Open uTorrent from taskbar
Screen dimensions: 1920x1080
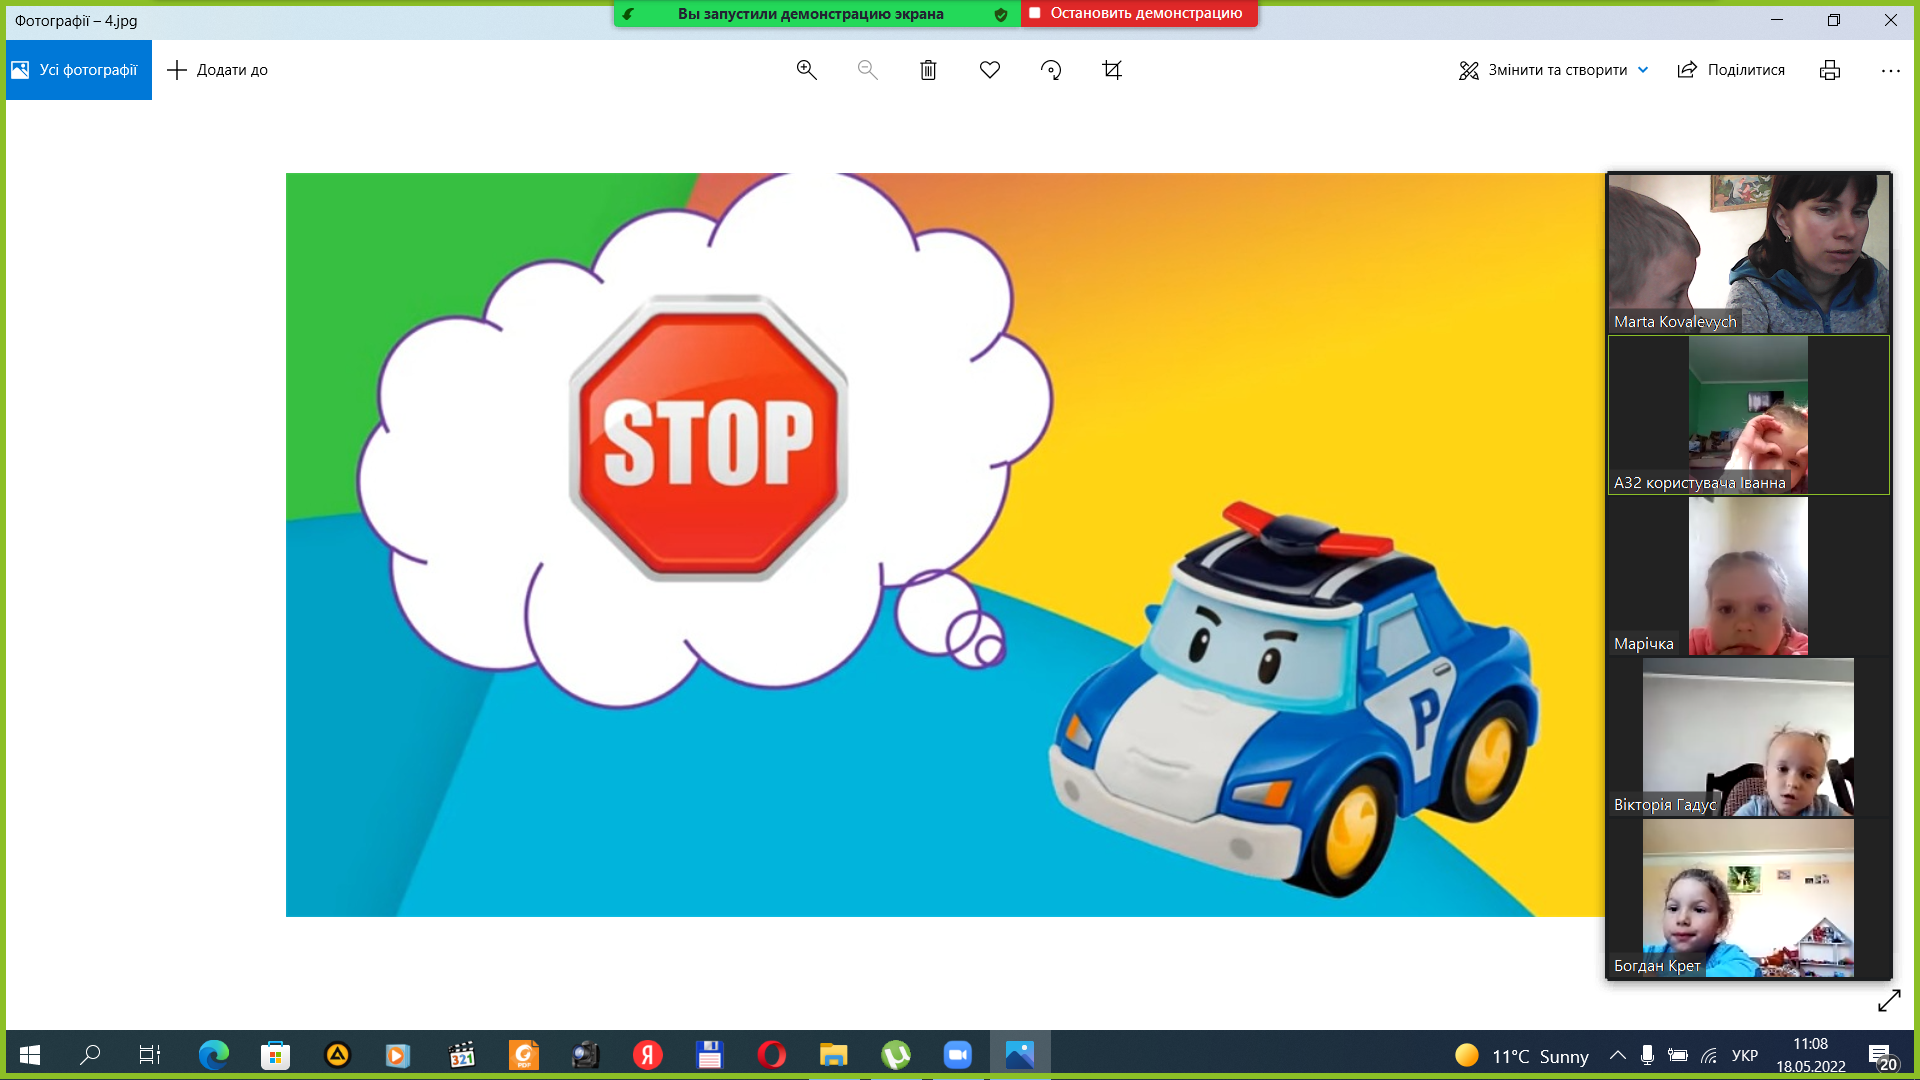click(x=896, y=1055)
